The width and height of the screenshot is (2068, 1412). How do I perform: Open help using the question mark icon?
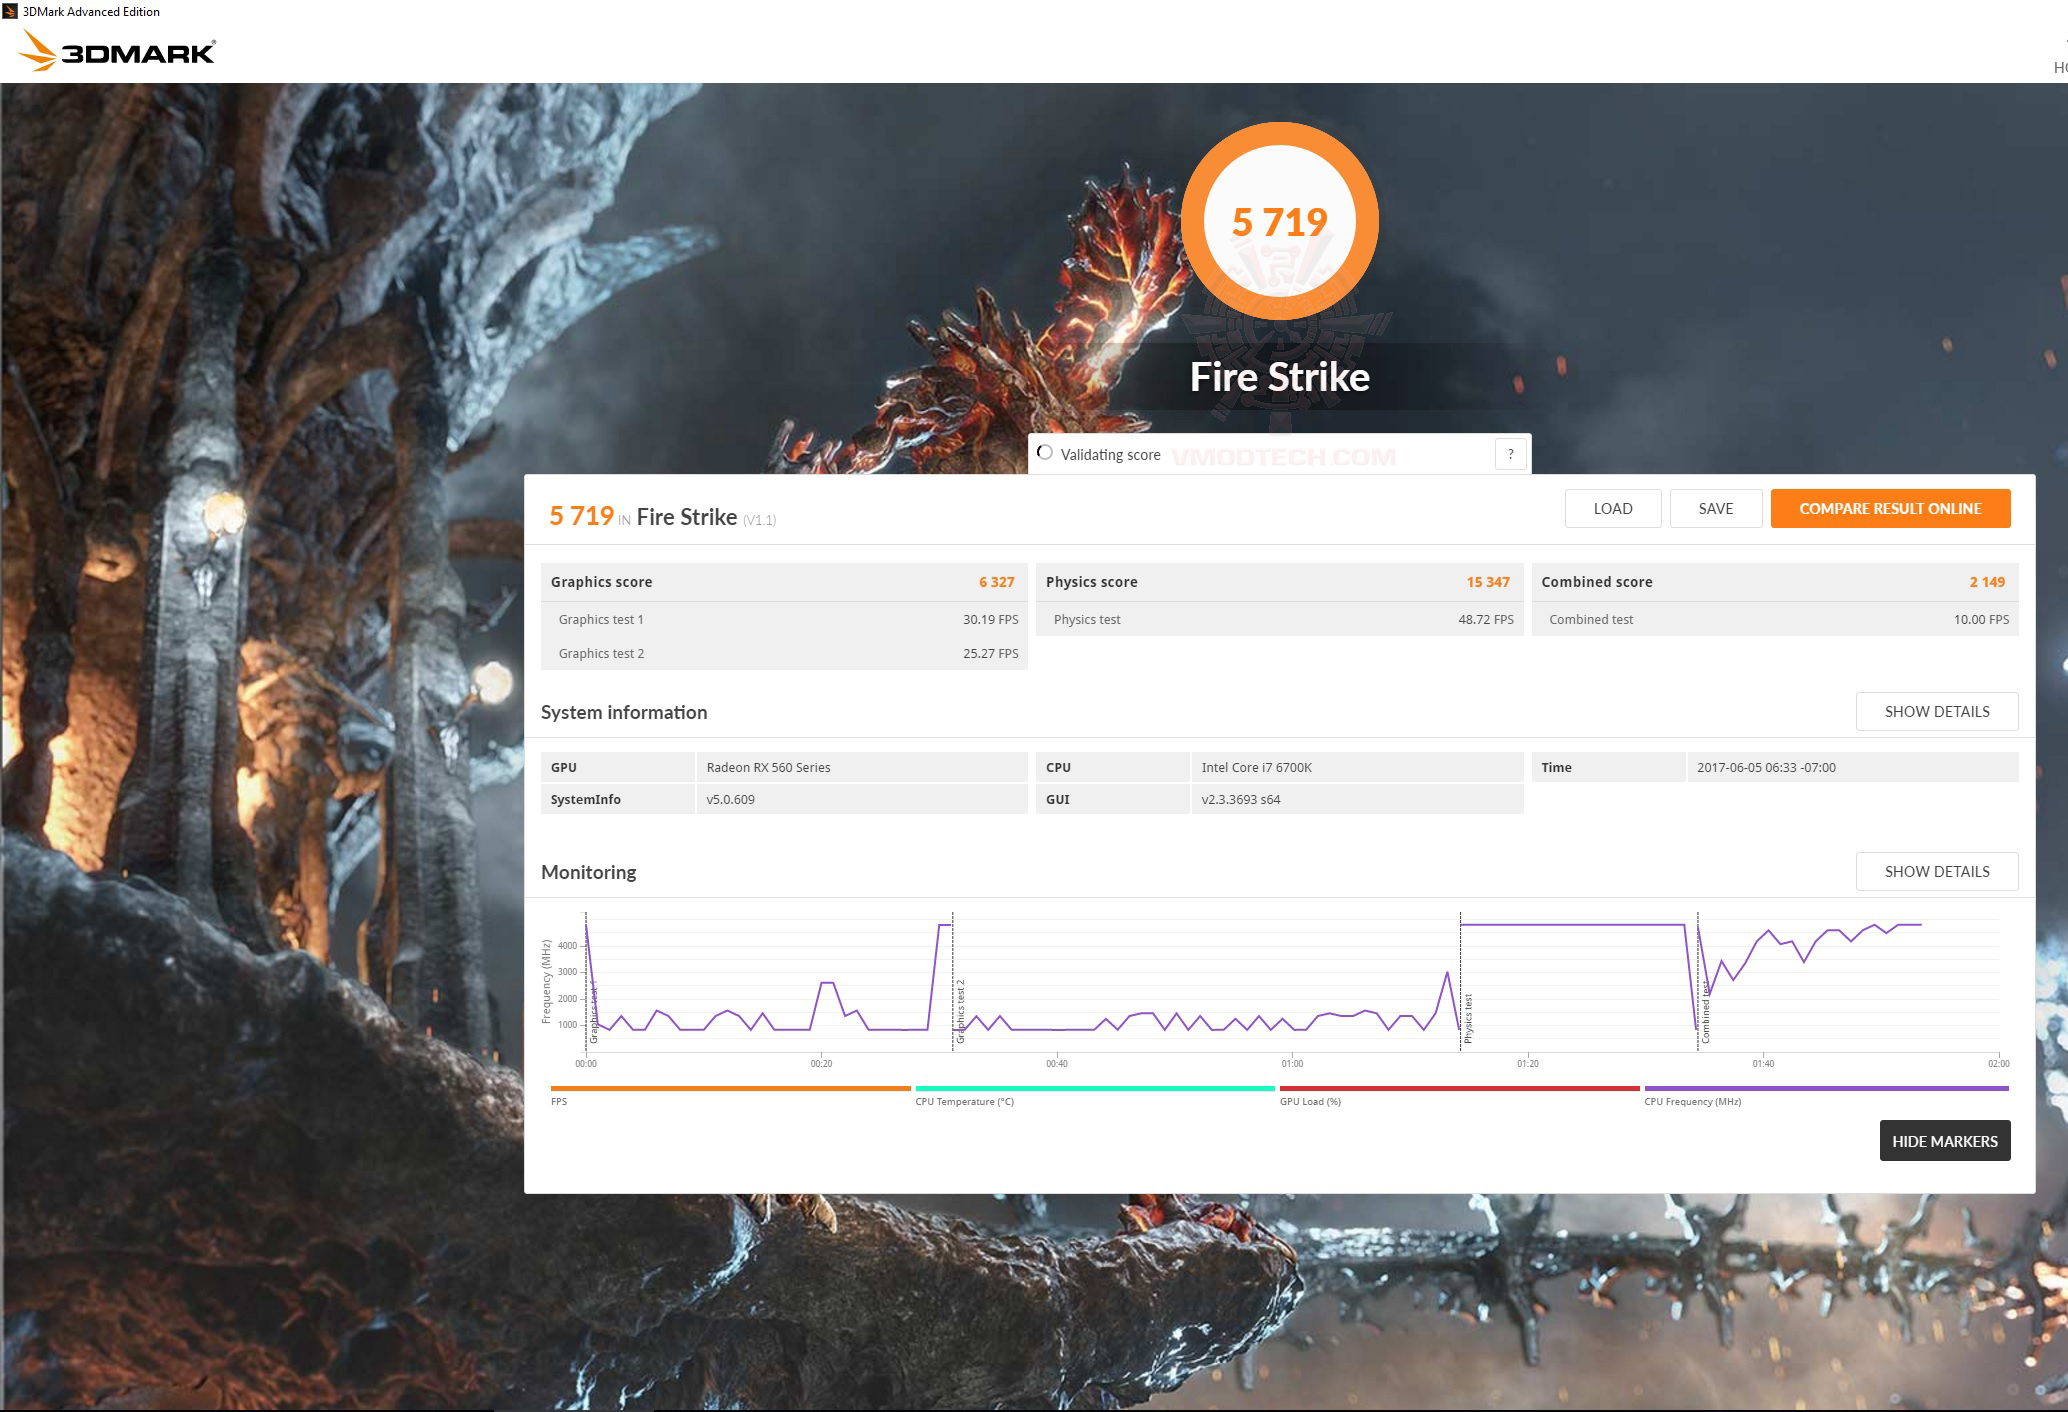coord(1510,453)
